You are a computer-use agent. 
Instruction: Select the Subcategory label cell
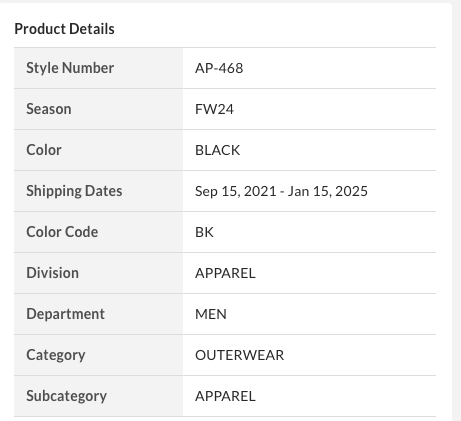(98, 396)
